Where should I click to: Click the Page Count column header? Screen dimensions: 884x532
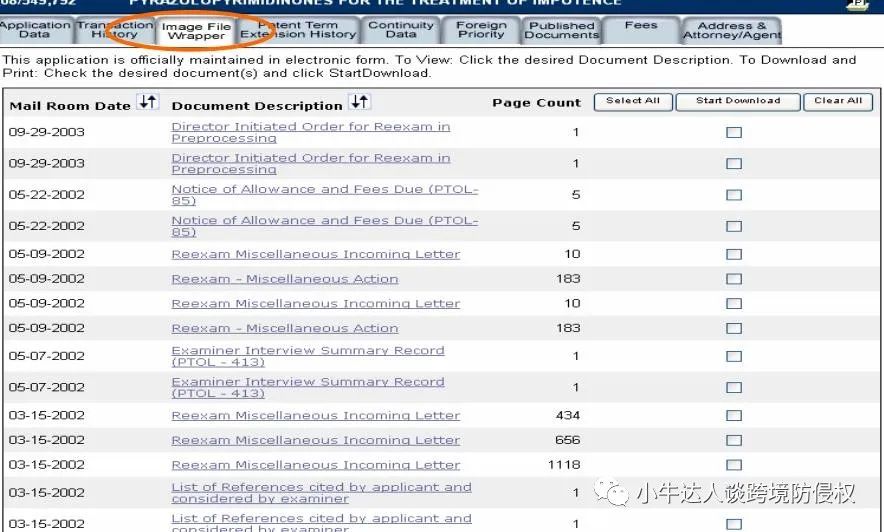click(x=537, y=103)
